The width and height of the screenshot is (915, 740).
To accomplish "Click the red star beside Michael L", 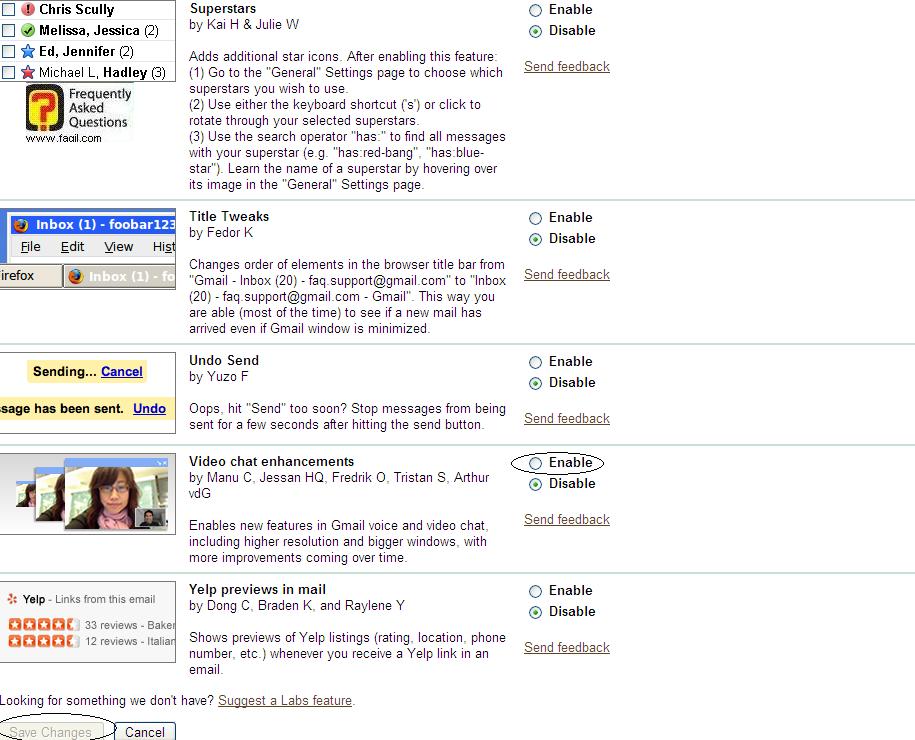I will [28, 73].
